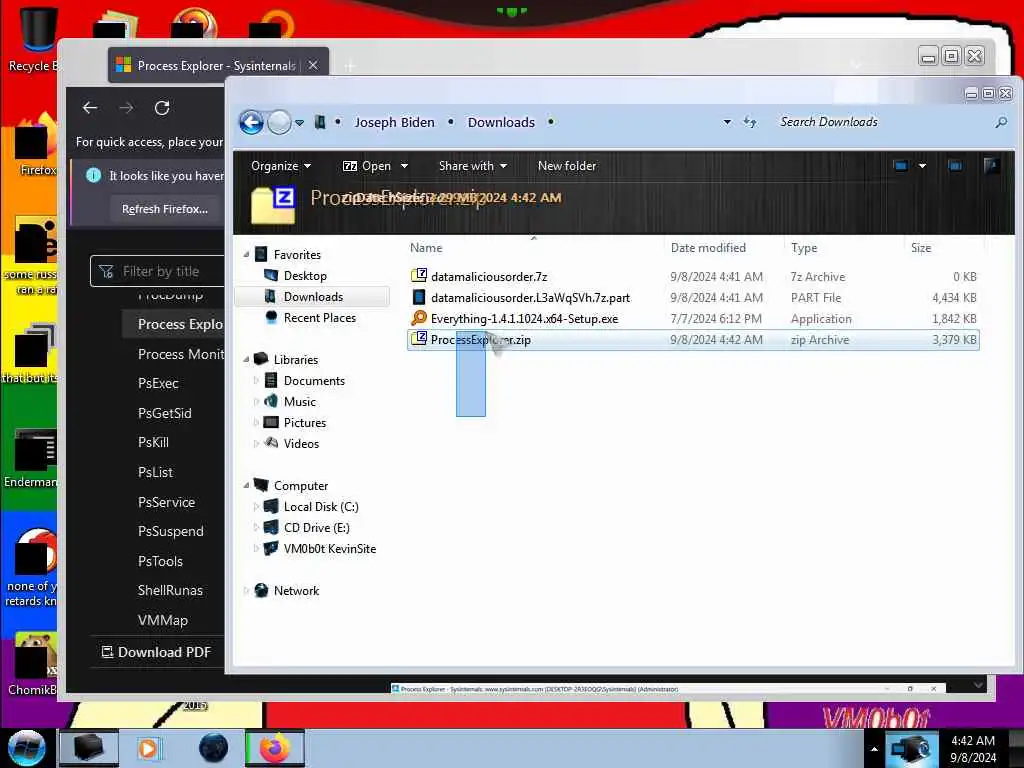1024x768 pixels.
Task: Click the 7z archive icon of datamaliciousorder.7z
Action: [x=419, y=276]
